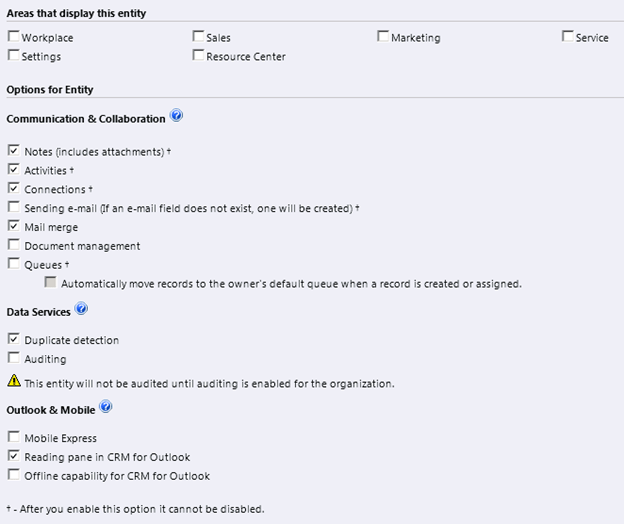Uncheck Duplicate detection
Image resolution: width=624 pixels, height=524 pixels.
coord(13,339)
